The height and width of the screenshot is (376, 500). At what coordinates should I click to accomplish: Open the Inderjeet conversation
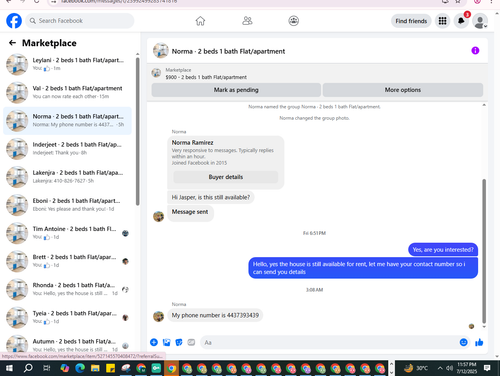(68, 149)
